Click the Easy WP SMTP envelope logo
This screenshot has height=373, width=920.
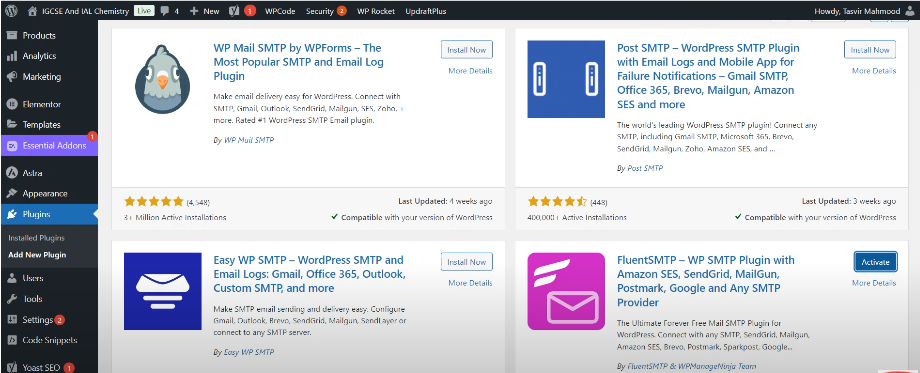coord(163,291)
